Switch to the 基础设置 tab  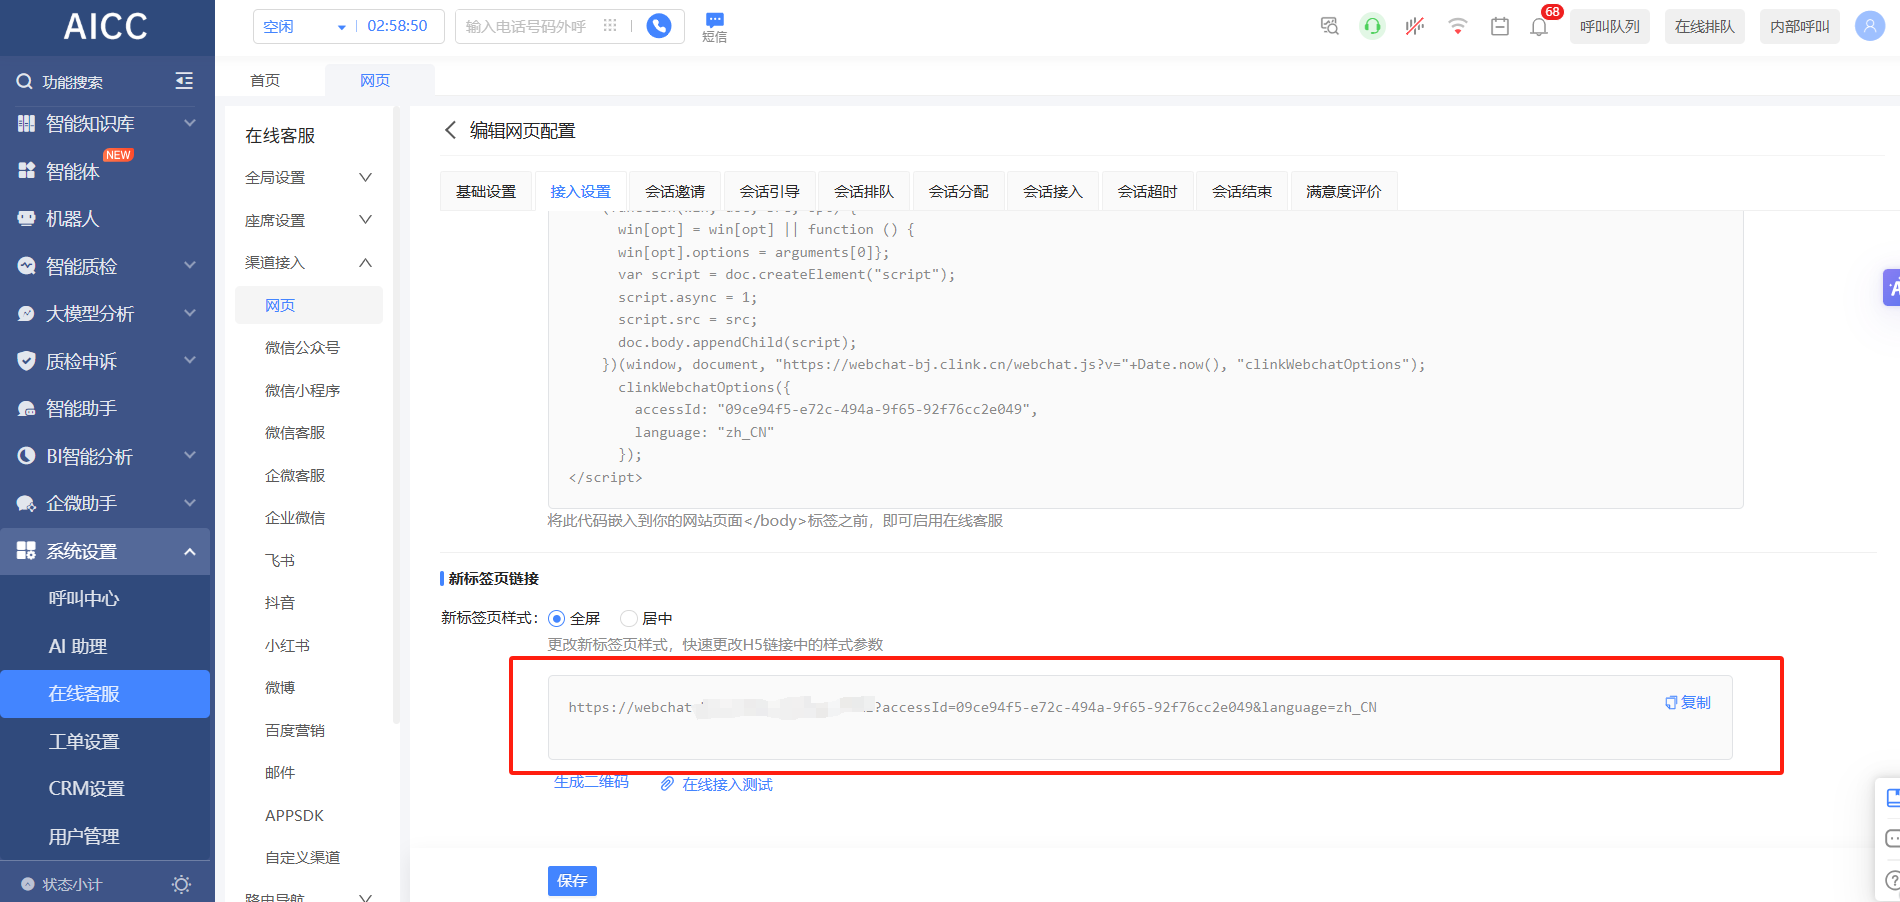coord(486,191)
